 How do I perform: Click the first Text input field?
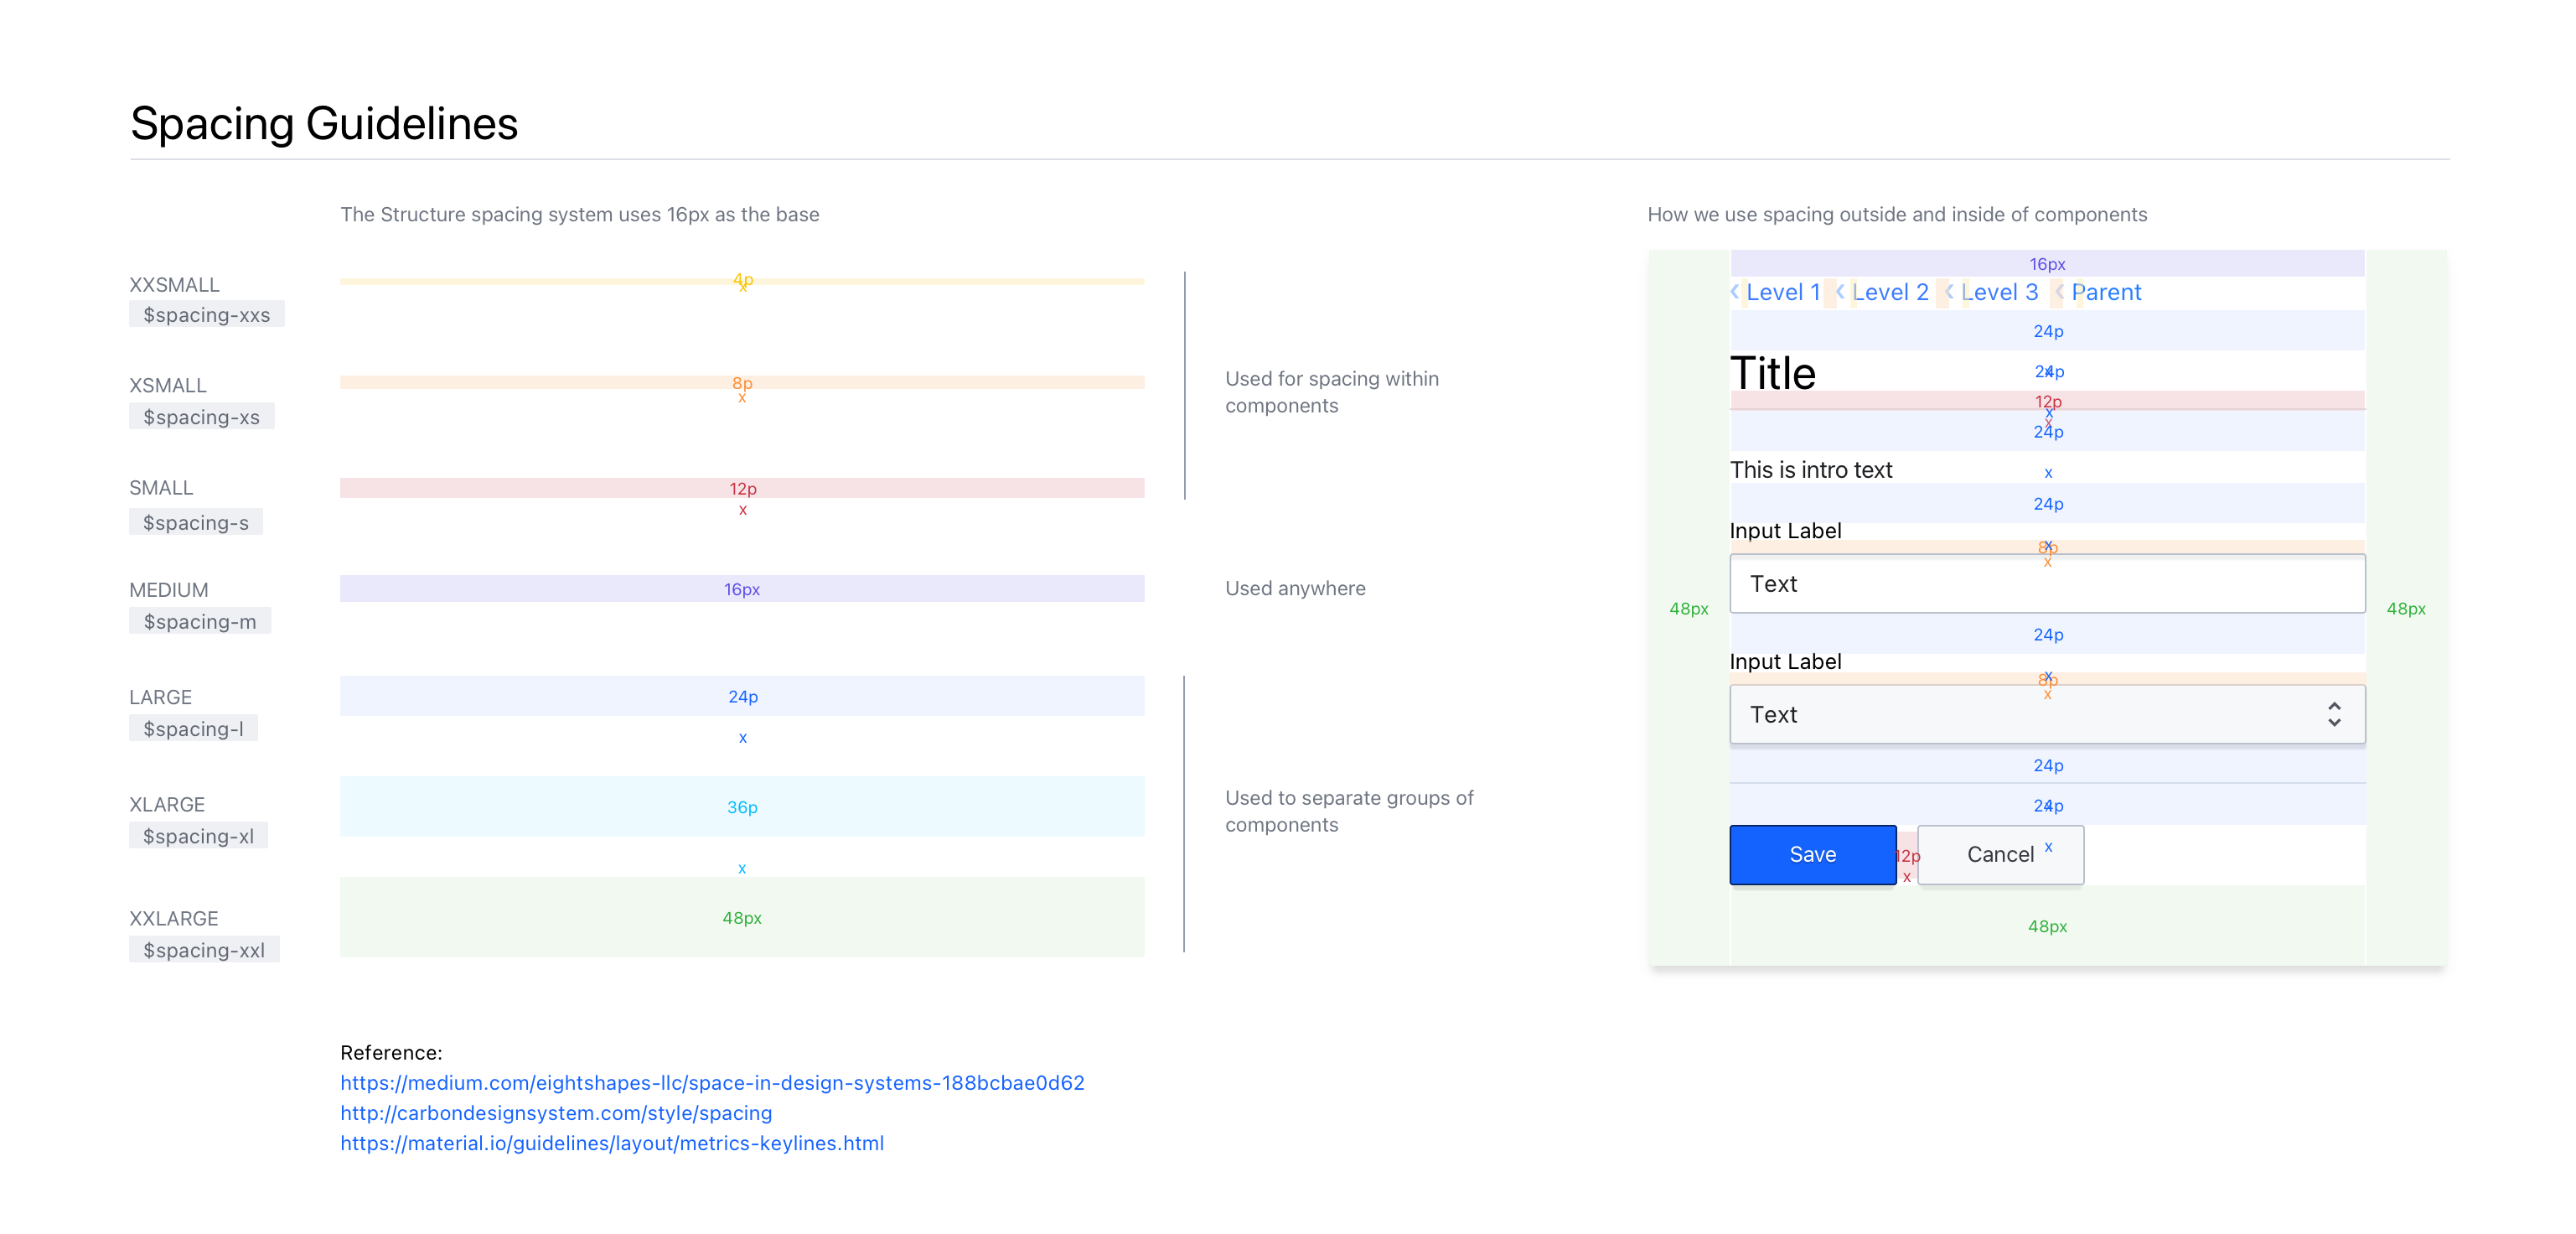2047,583
